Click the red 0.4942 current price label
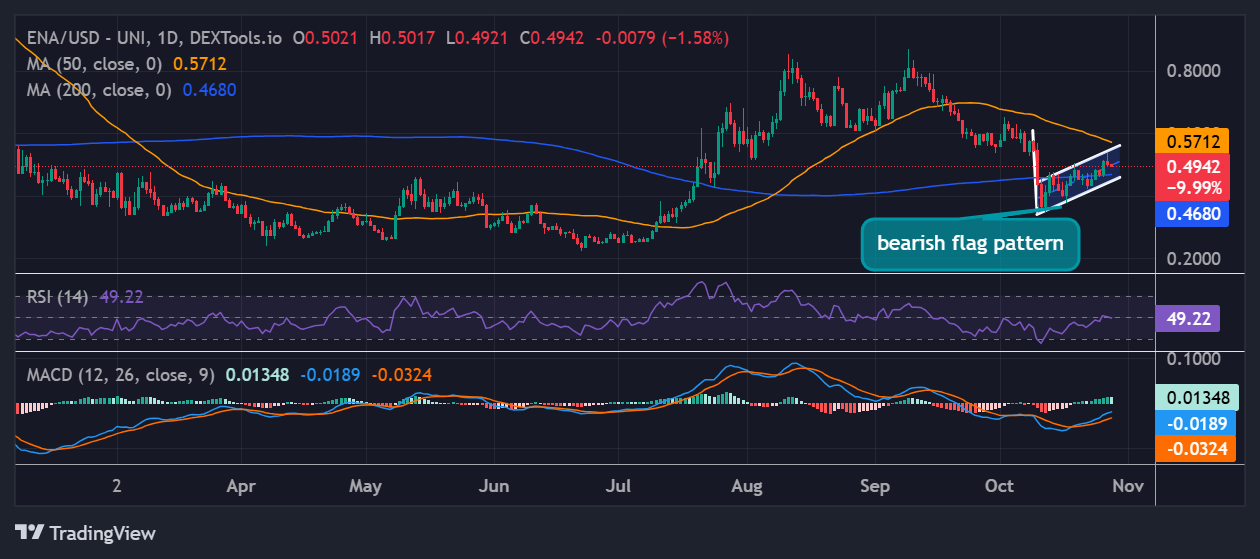1260x559 pixels. pos(1193,167)
